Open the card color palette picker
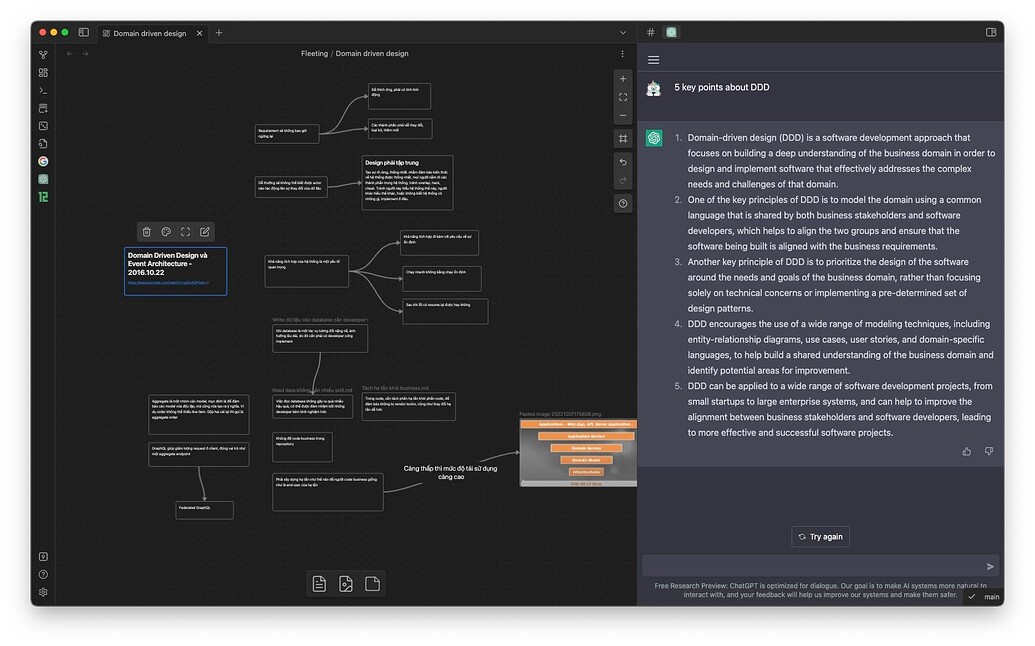 click(165, 231)
